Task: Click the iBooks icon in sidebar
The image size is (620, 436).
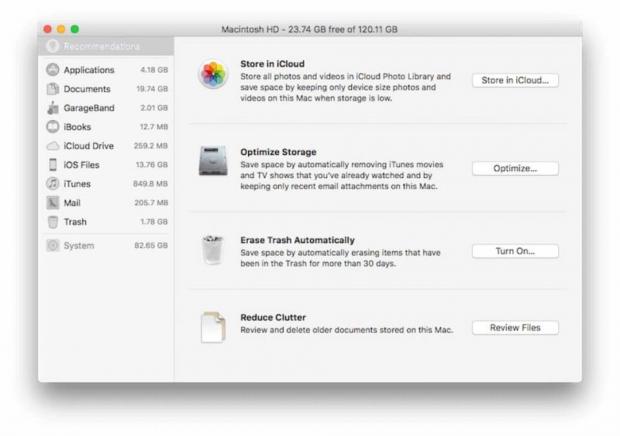Action: pos(53,127)
